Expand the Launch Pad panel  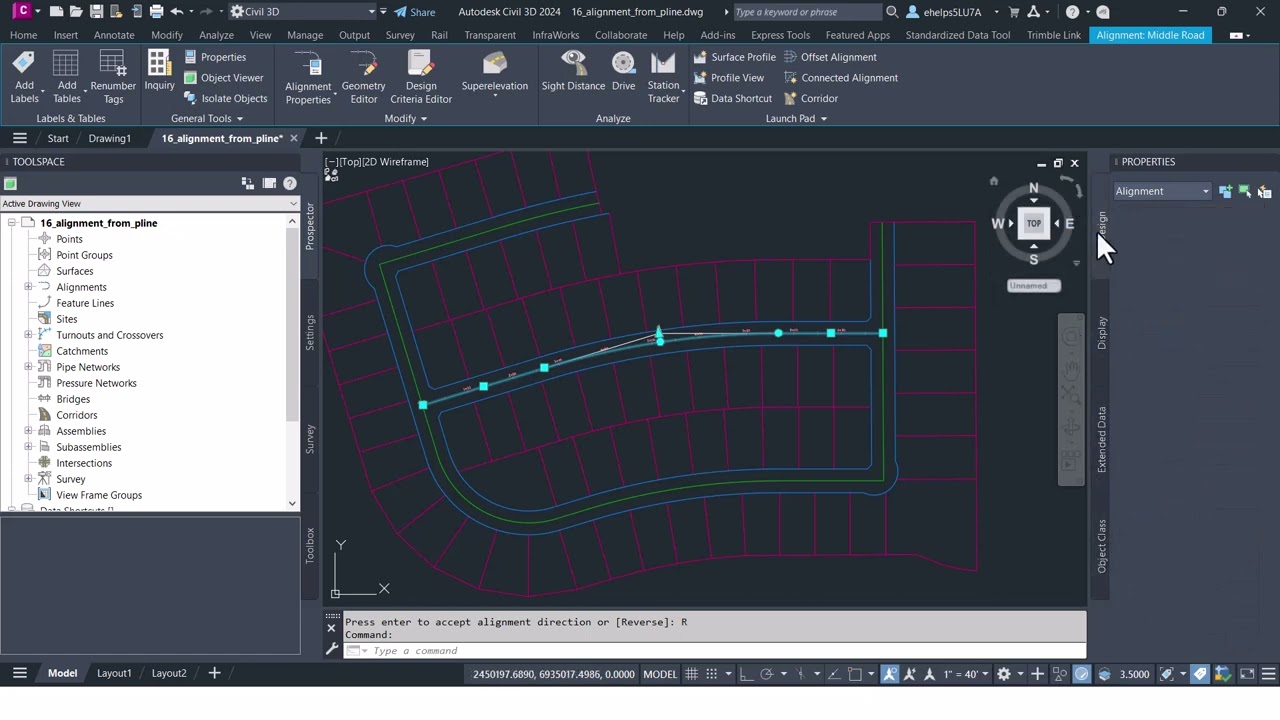[796, 118]
